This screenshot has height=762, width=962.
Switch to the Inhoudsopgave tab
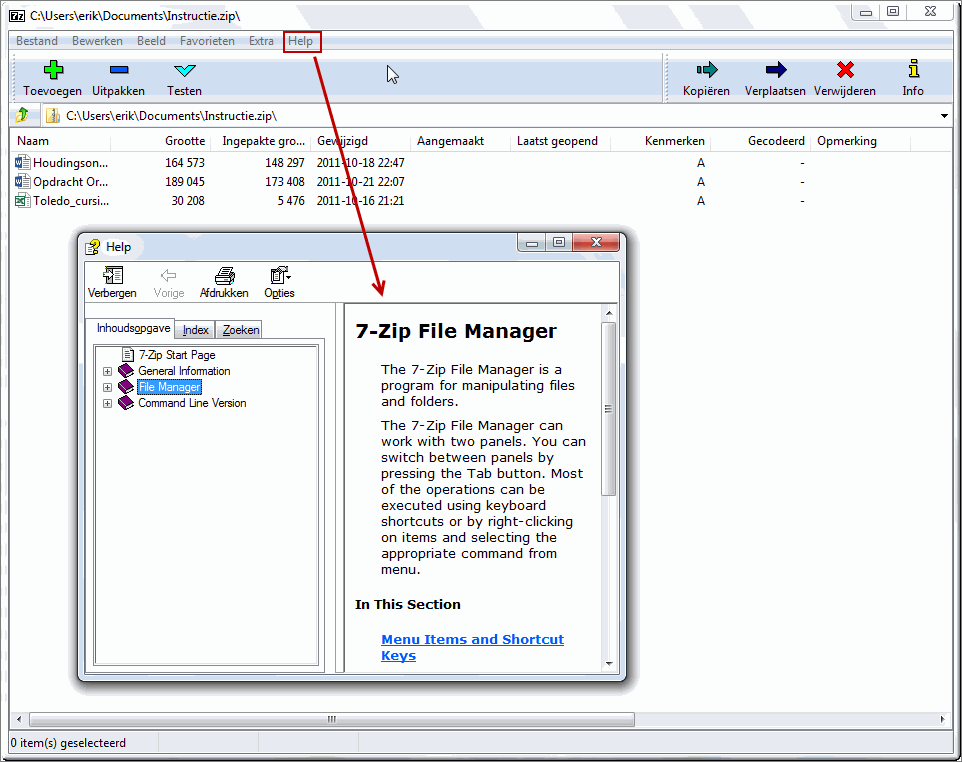point(133,328)
